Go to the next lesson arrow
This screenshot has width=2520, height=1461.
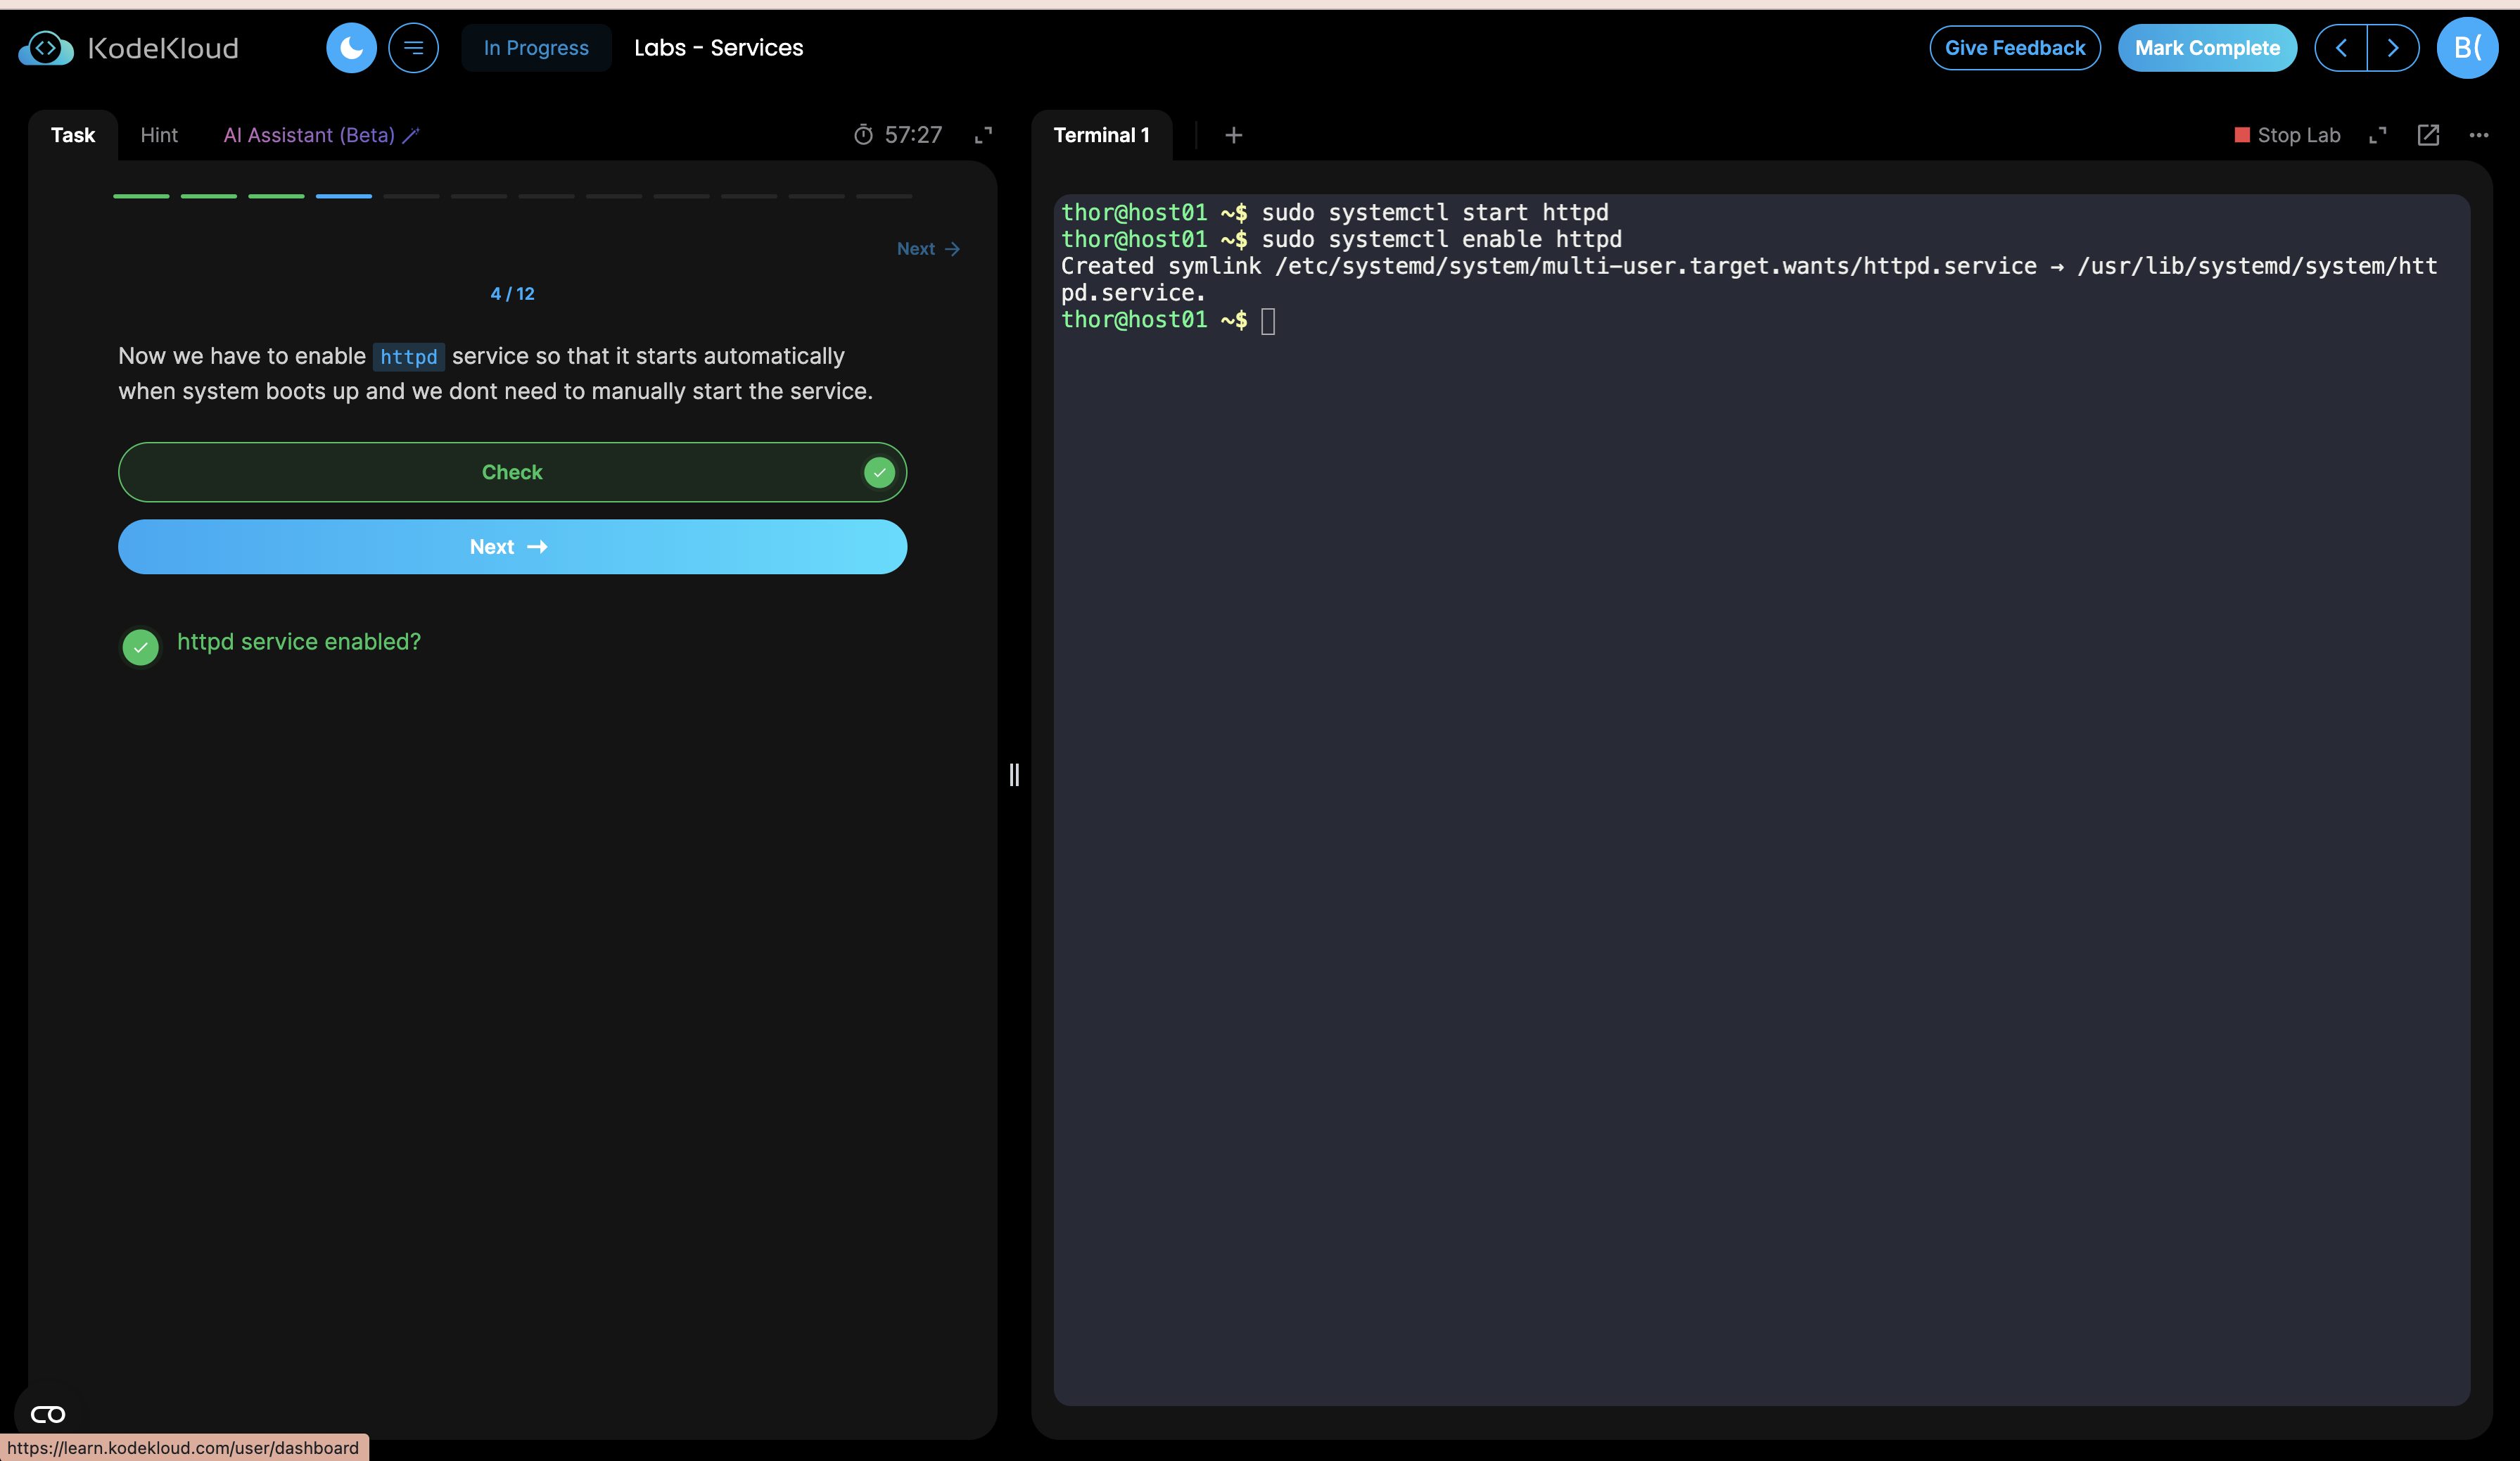[x=2392, y=48]
